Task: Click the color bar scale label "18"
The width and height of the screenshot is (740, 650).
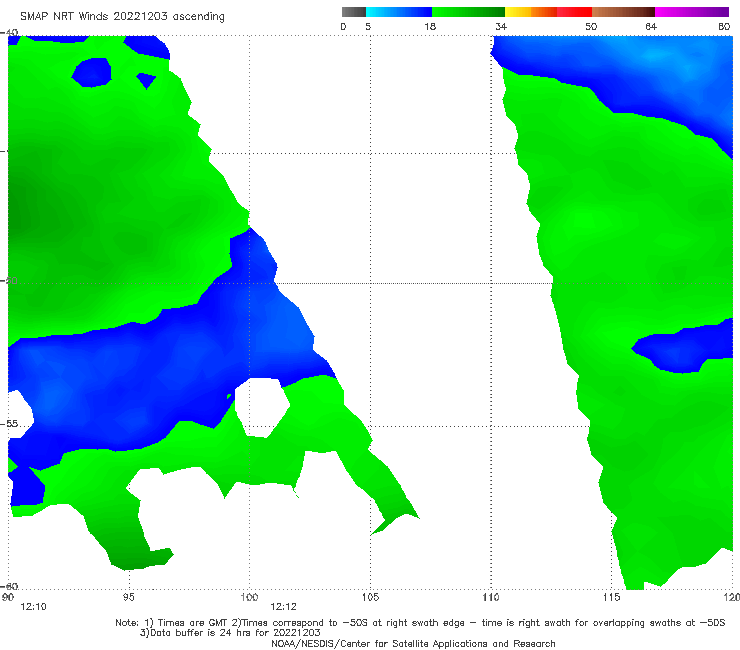Action: tap(430, 27)
